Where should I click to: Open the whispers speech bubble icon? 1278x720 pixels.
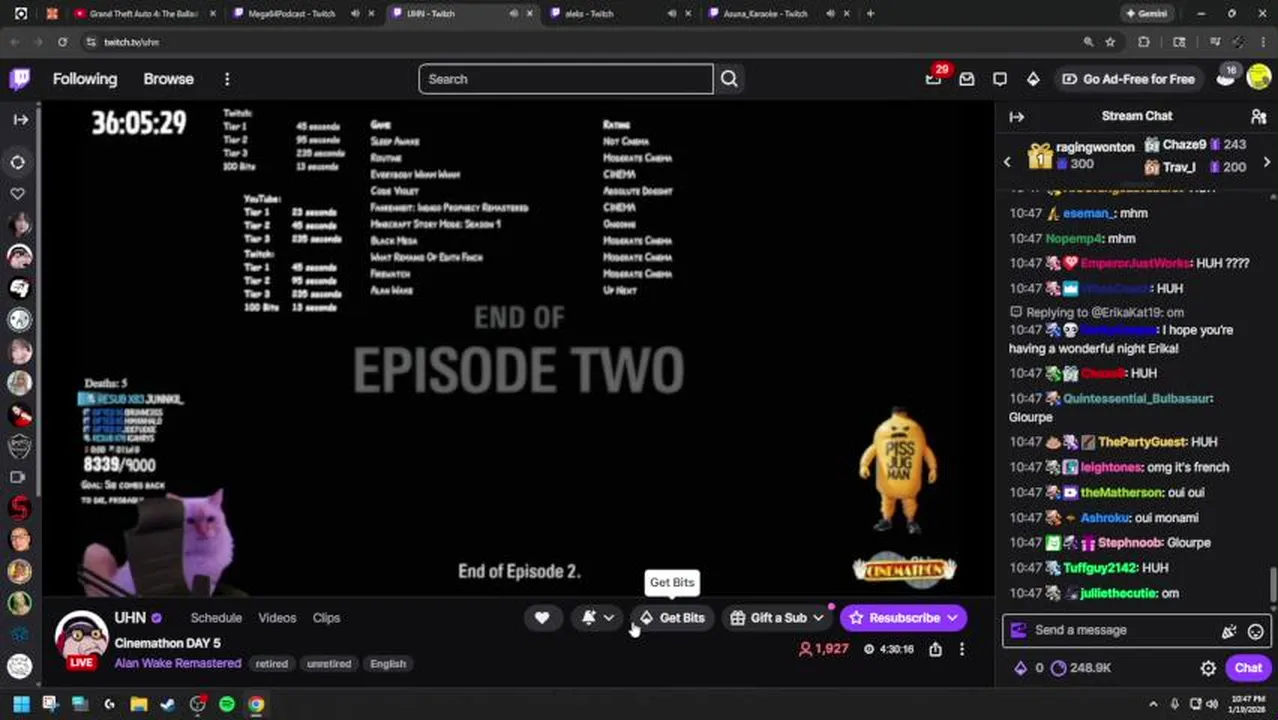1000,79
